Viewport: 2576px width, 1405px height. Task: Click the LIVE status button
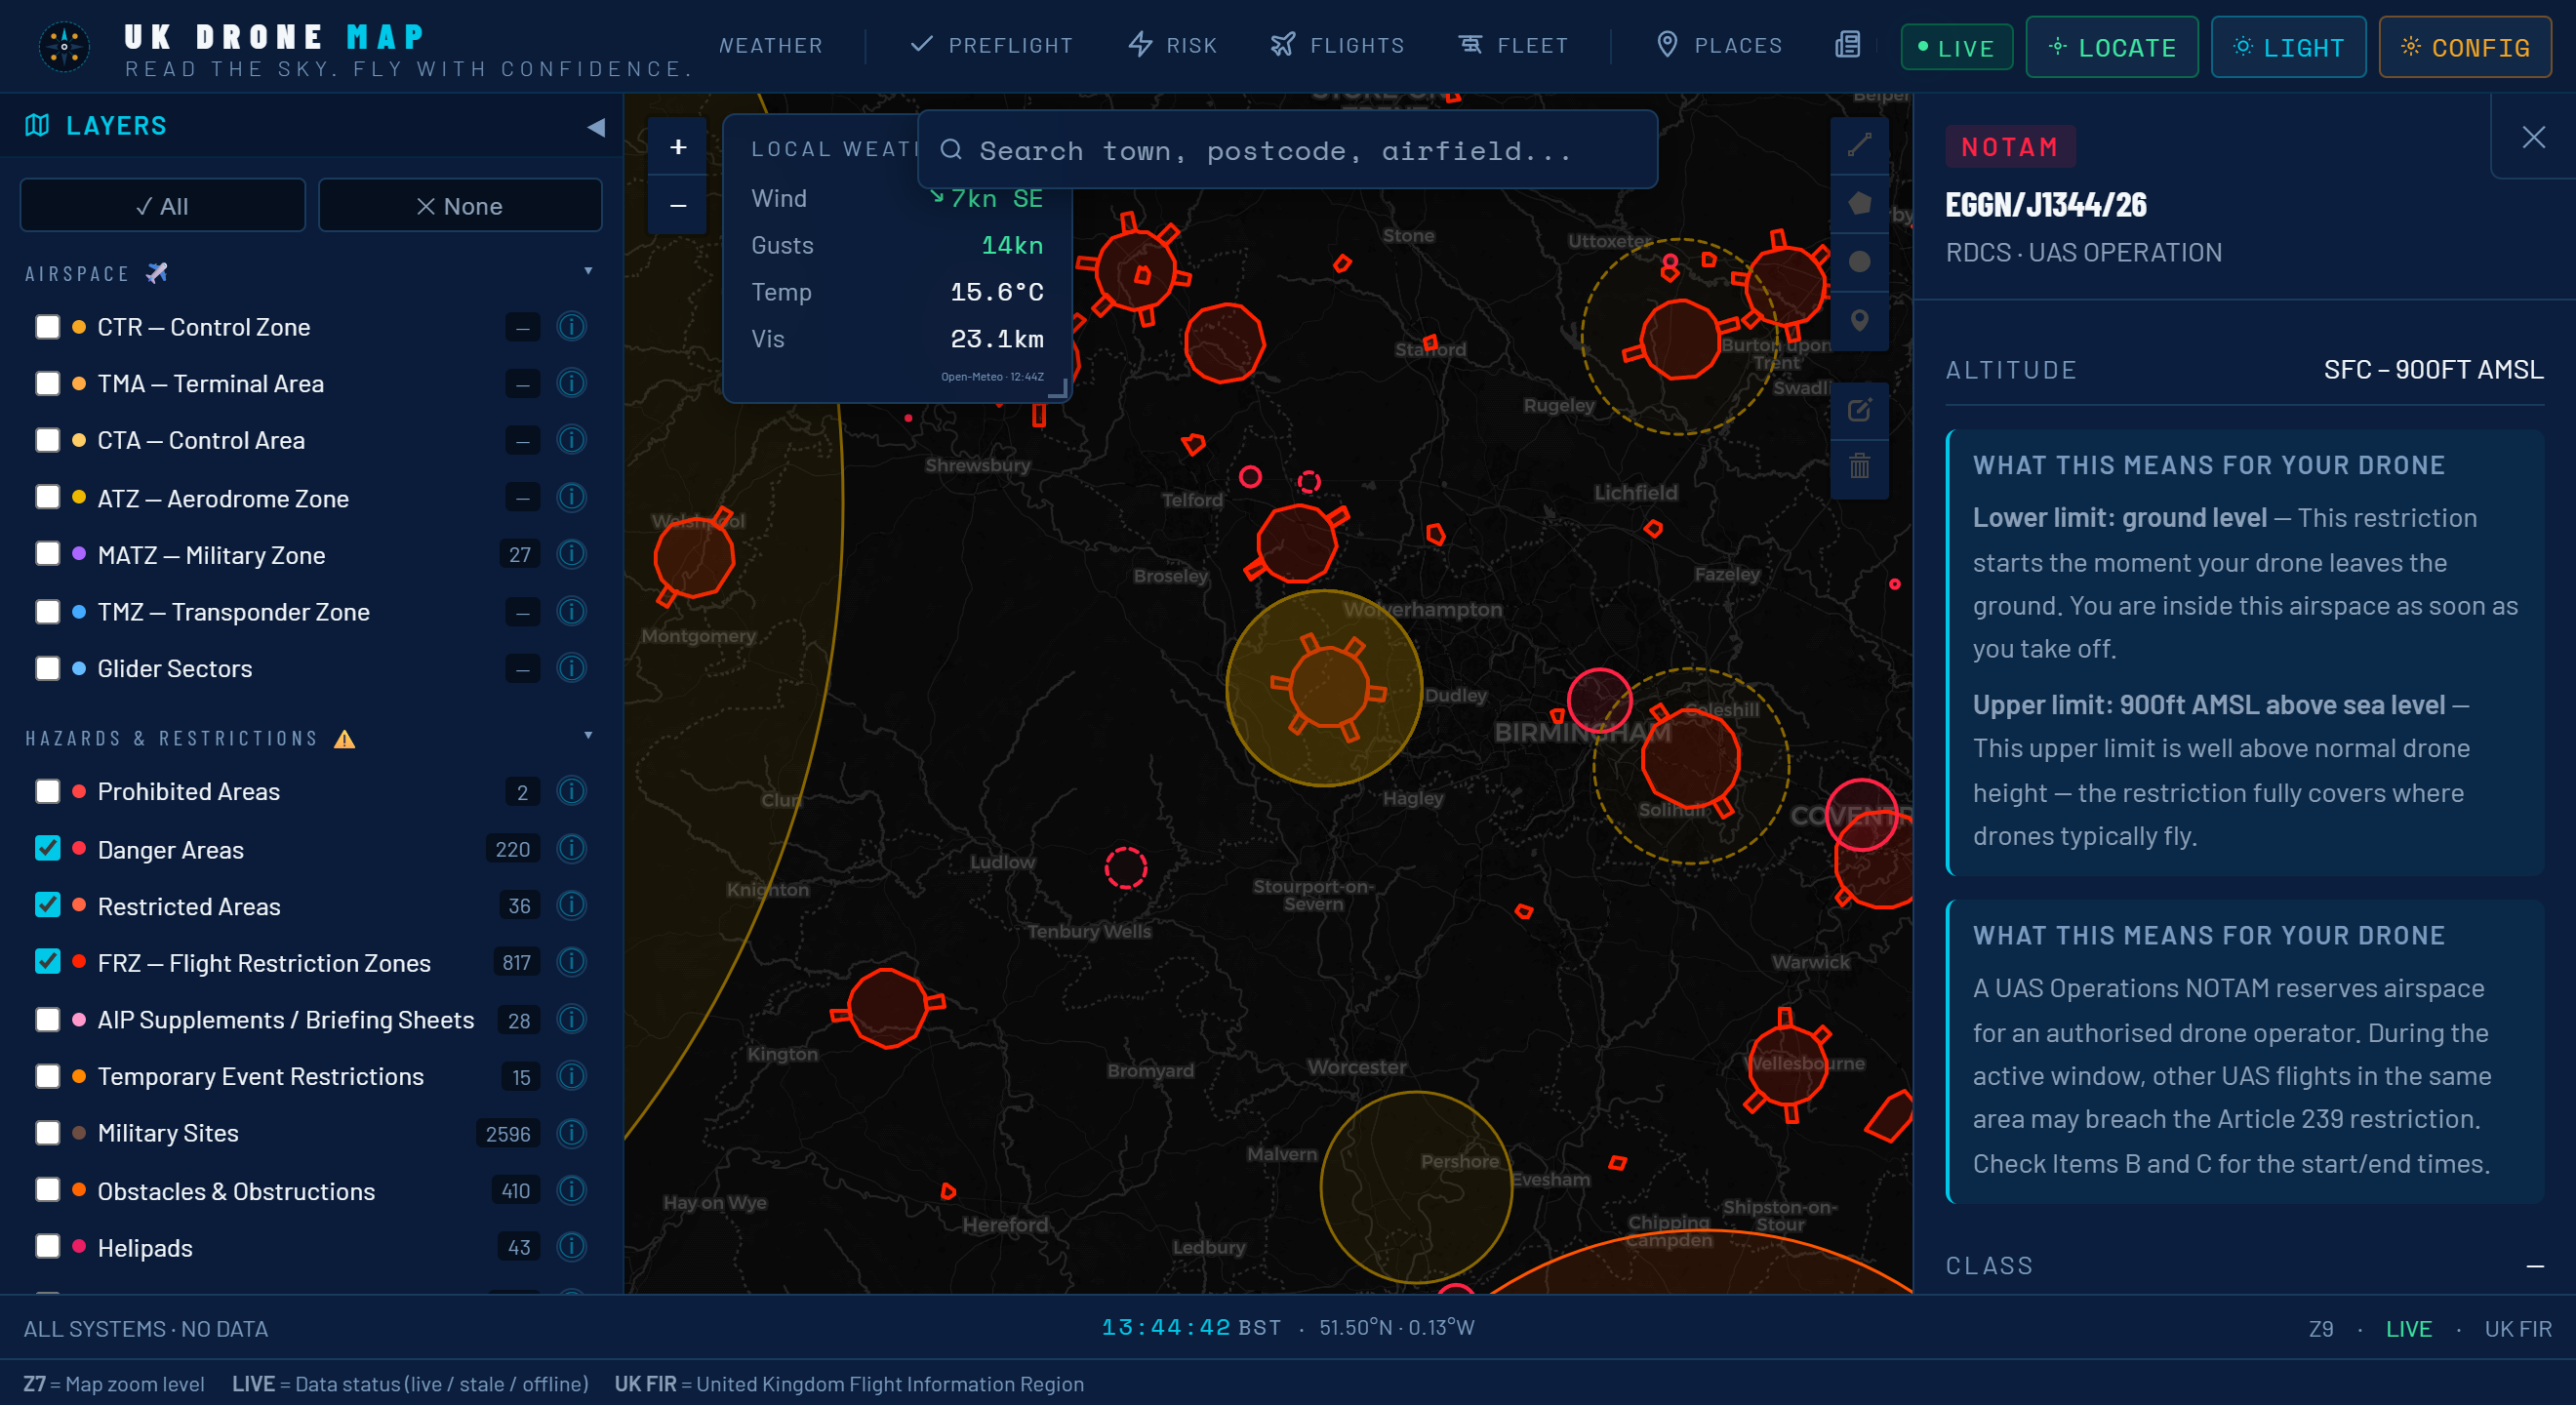coord(1956,47)
